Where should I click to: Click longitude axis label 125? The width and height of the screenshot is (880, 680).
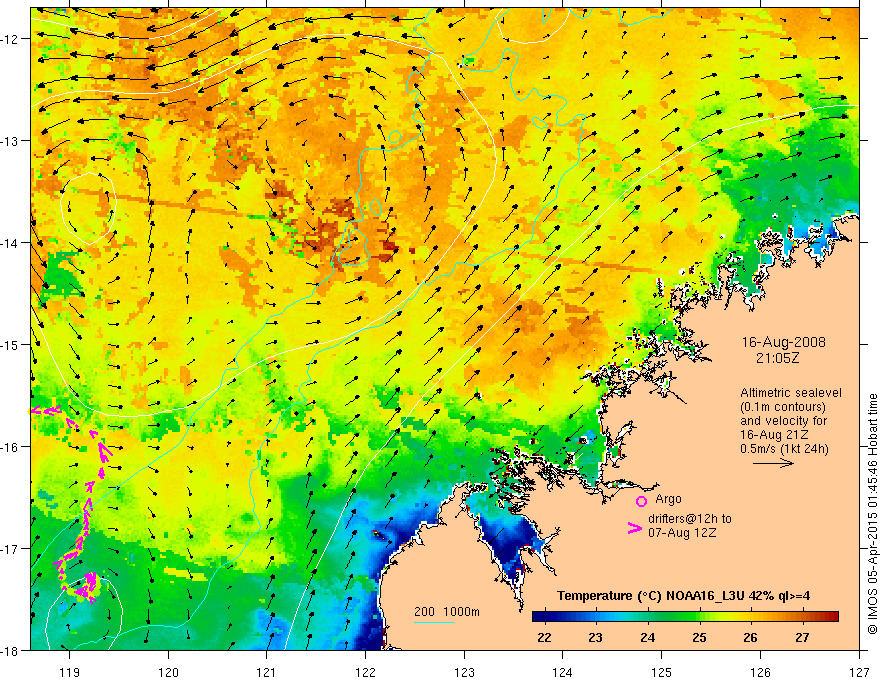click(x=662, y=672)
